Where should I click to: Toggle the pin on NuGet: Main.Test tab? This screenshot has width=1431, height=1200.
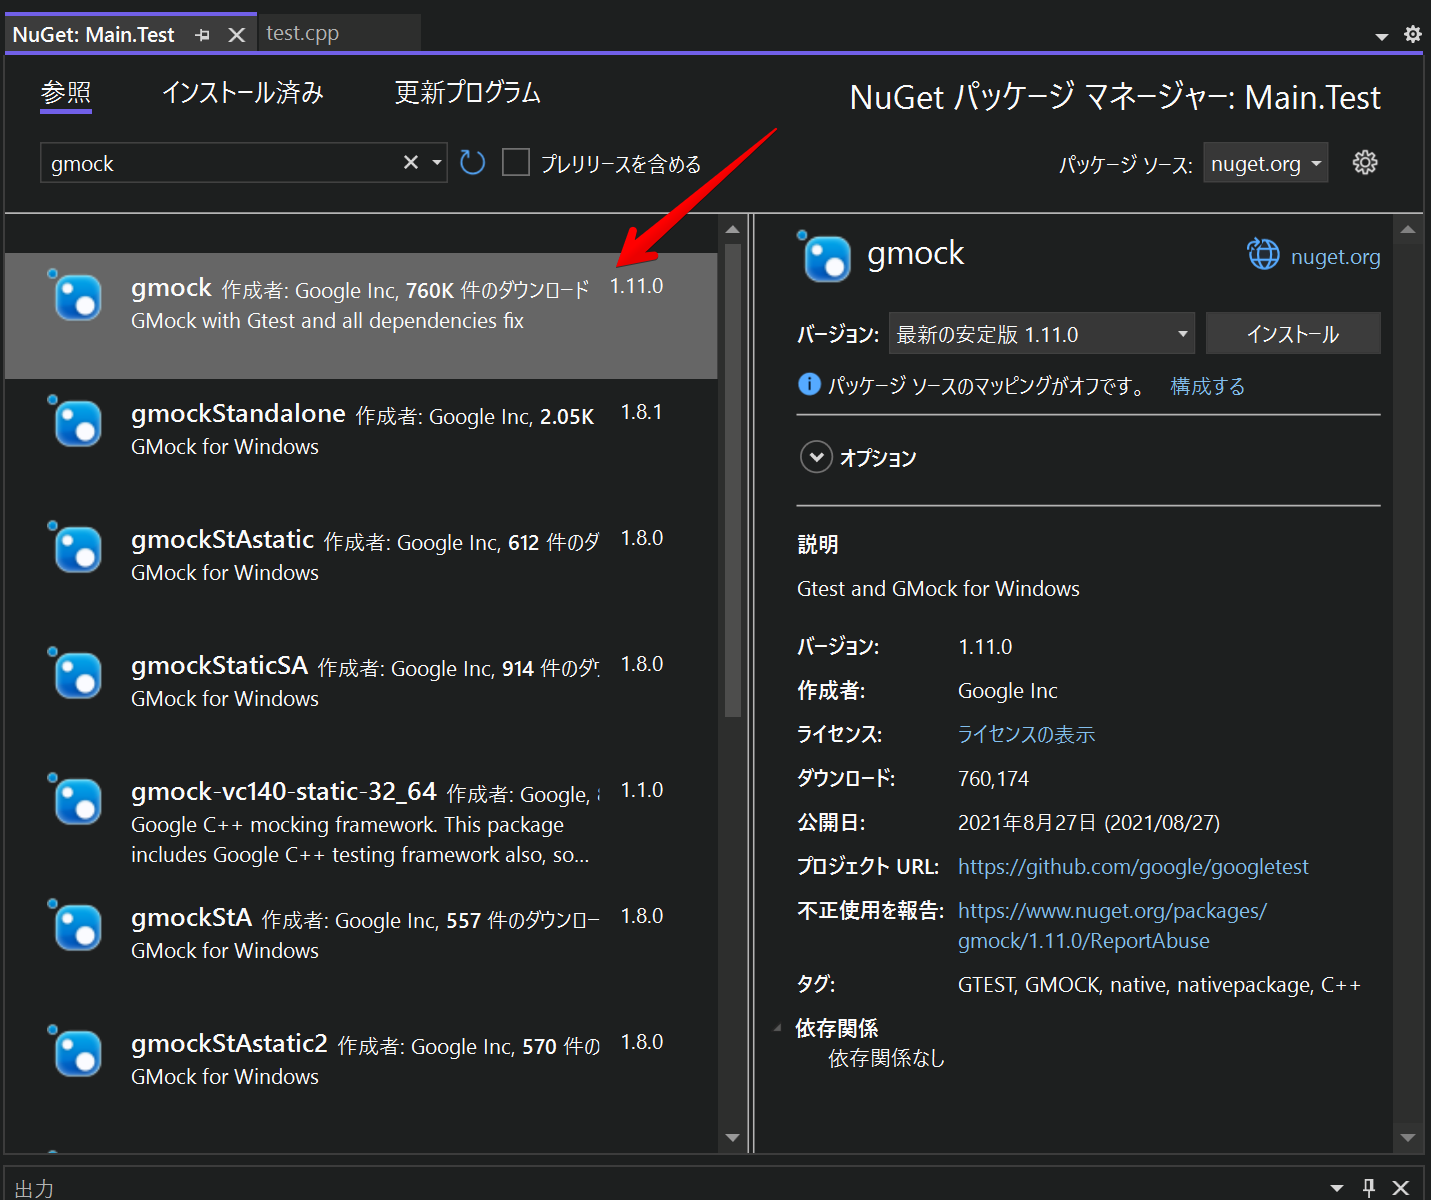pyautogui.click(x=203, y=33)
